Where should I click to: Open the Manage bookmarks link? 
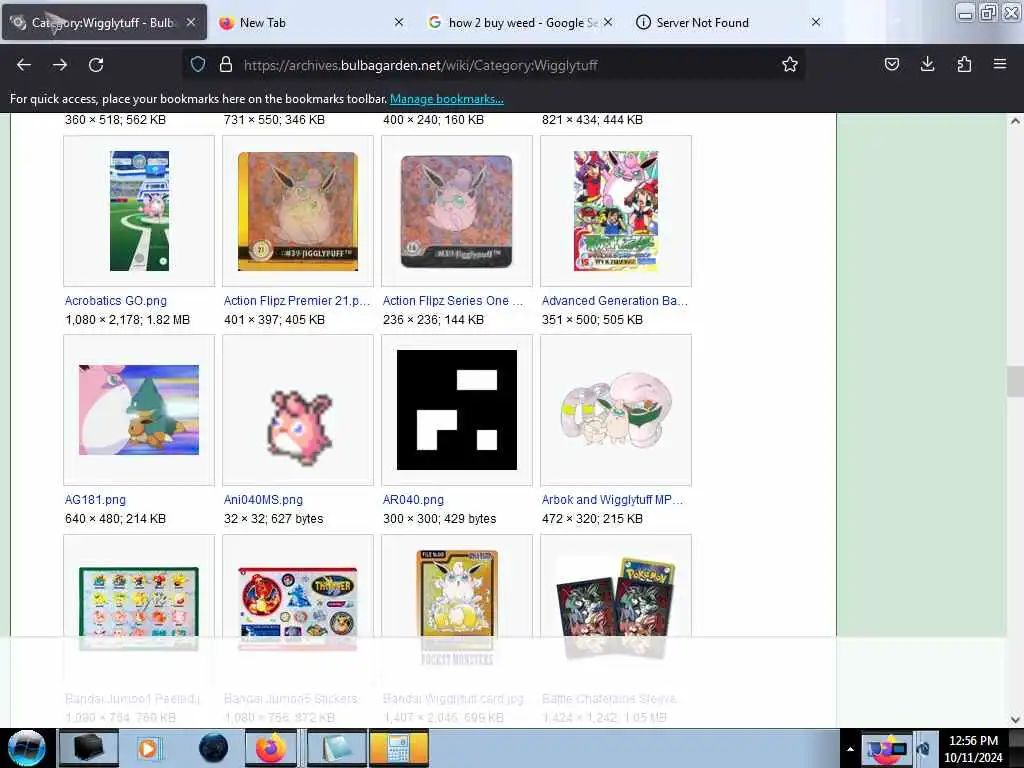click(x=447, y=99)
